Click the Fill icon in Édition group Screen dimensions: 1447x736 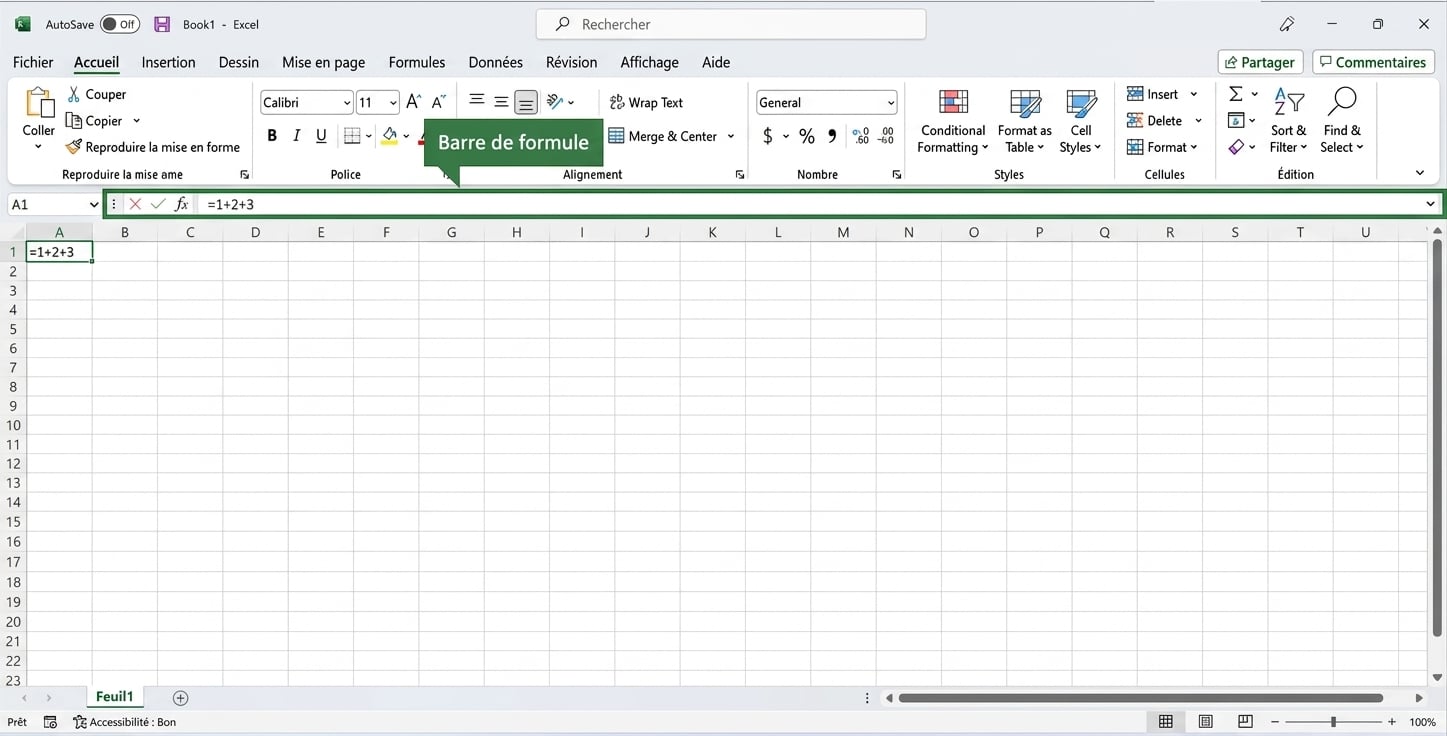point(1236,120)
